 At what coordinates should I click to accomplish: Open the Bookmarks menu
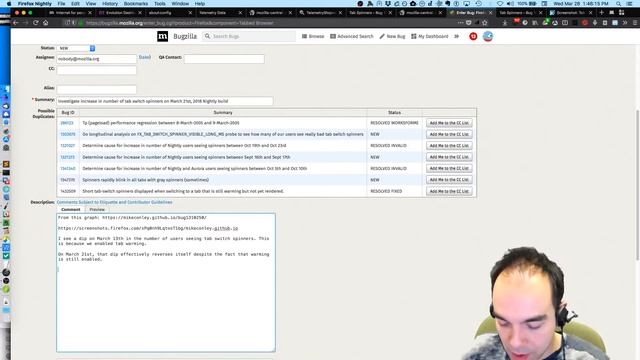click(136, 3)
